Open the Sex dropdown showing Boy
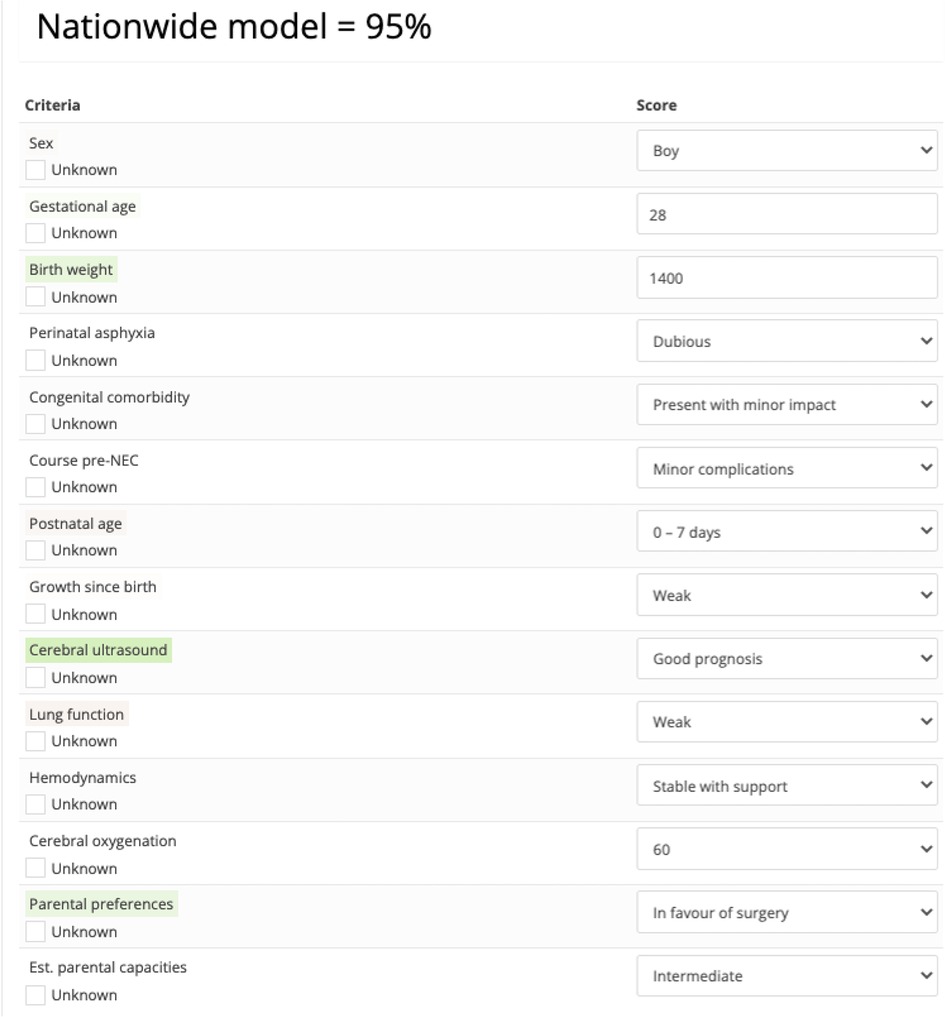 (787, 150)
